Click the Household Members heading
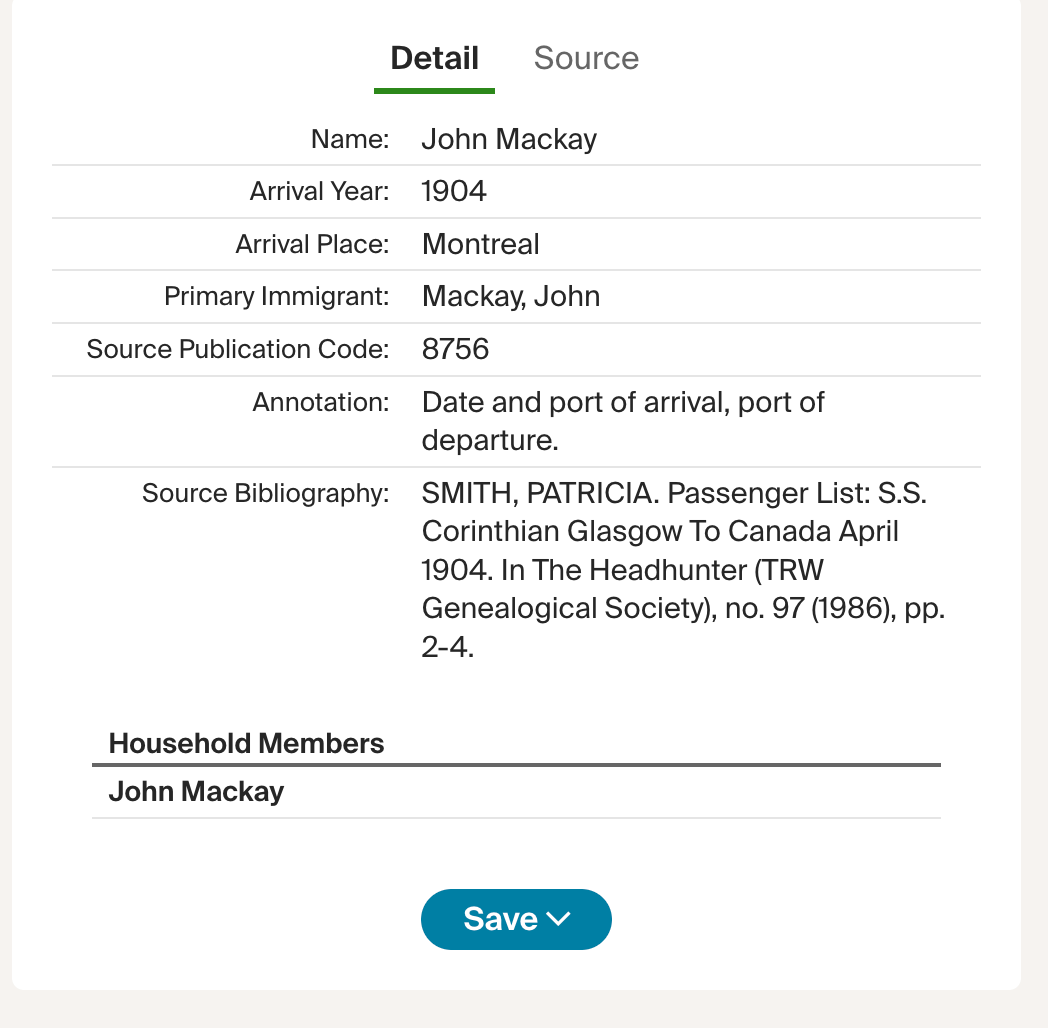 pyautogui.click(x=246, y=744)
